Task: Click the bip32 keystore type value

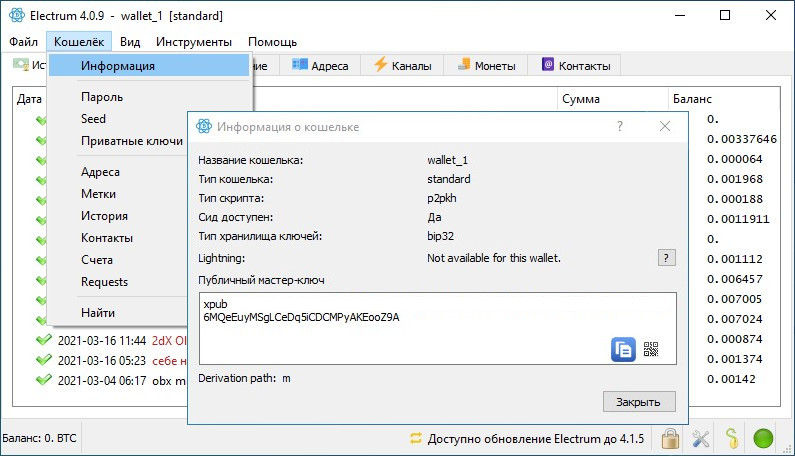Action: 441,236
